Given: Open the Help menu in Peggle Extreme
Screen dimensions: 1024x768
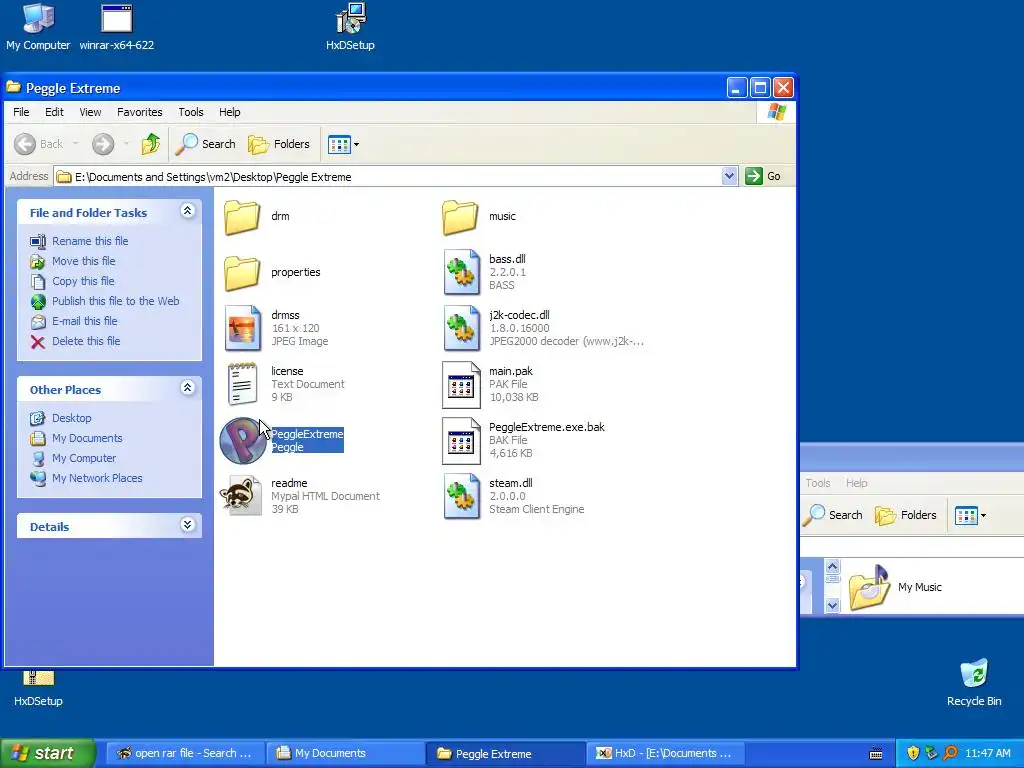Looking at the screenshot, I should pos(229,112).
